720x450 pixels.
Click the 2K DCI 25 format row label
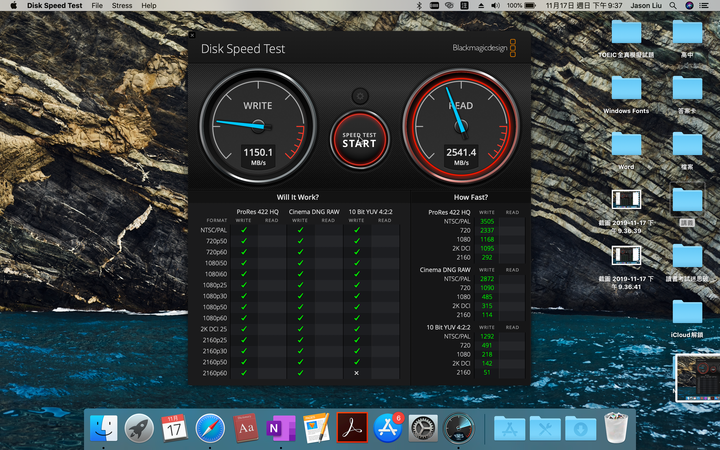click(x=214, y=329)
